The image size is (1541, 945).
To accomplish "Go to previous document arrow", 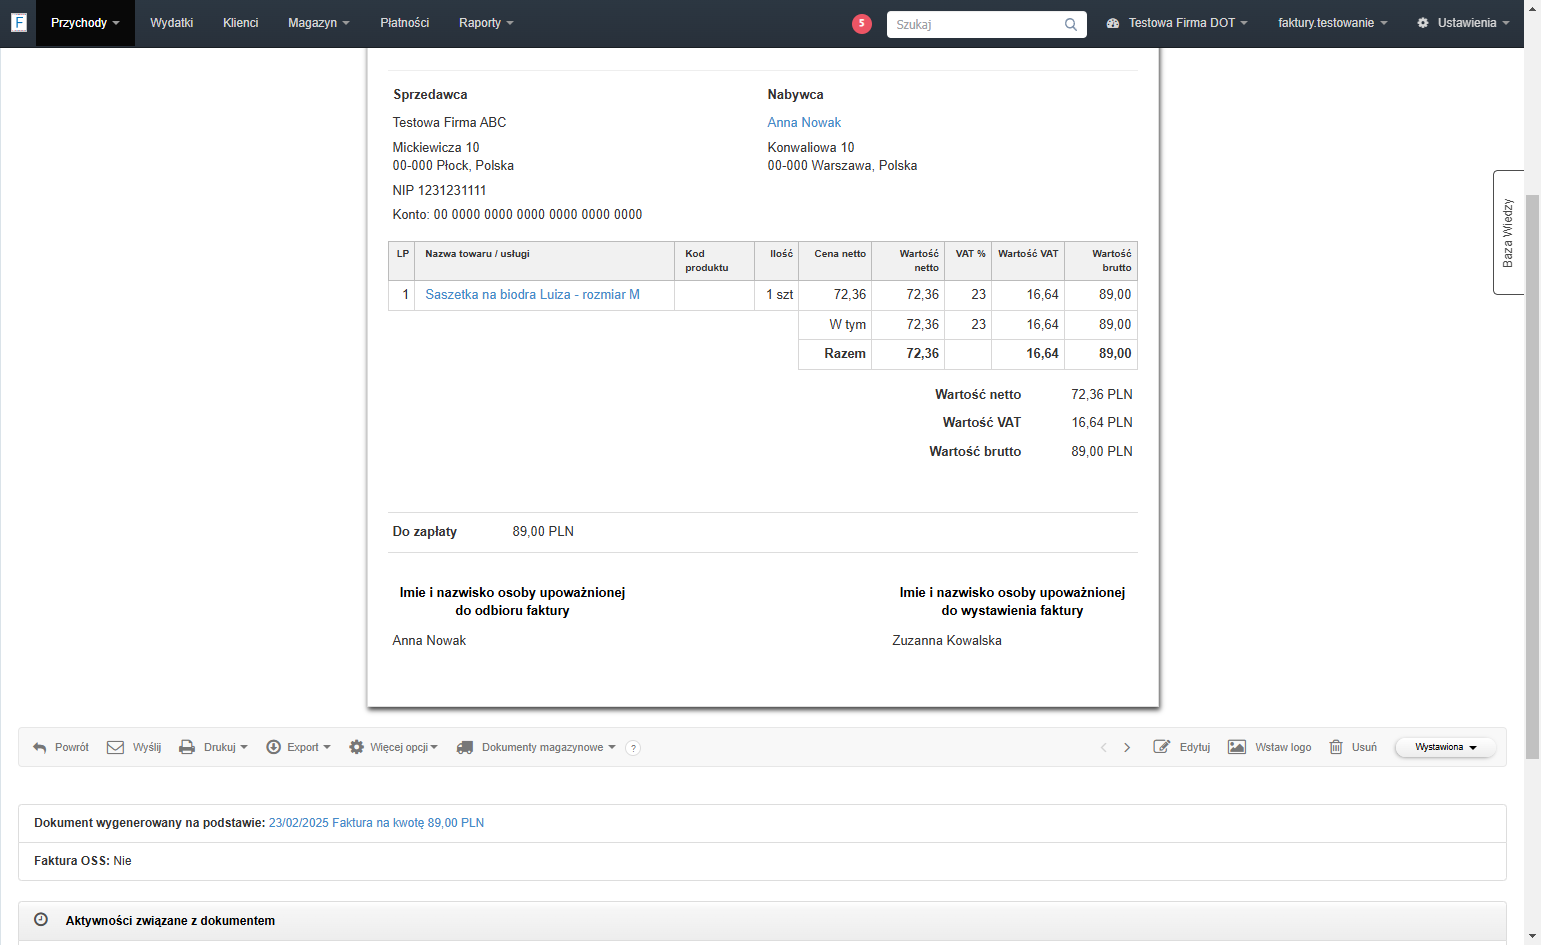I will pos(1104,747).
